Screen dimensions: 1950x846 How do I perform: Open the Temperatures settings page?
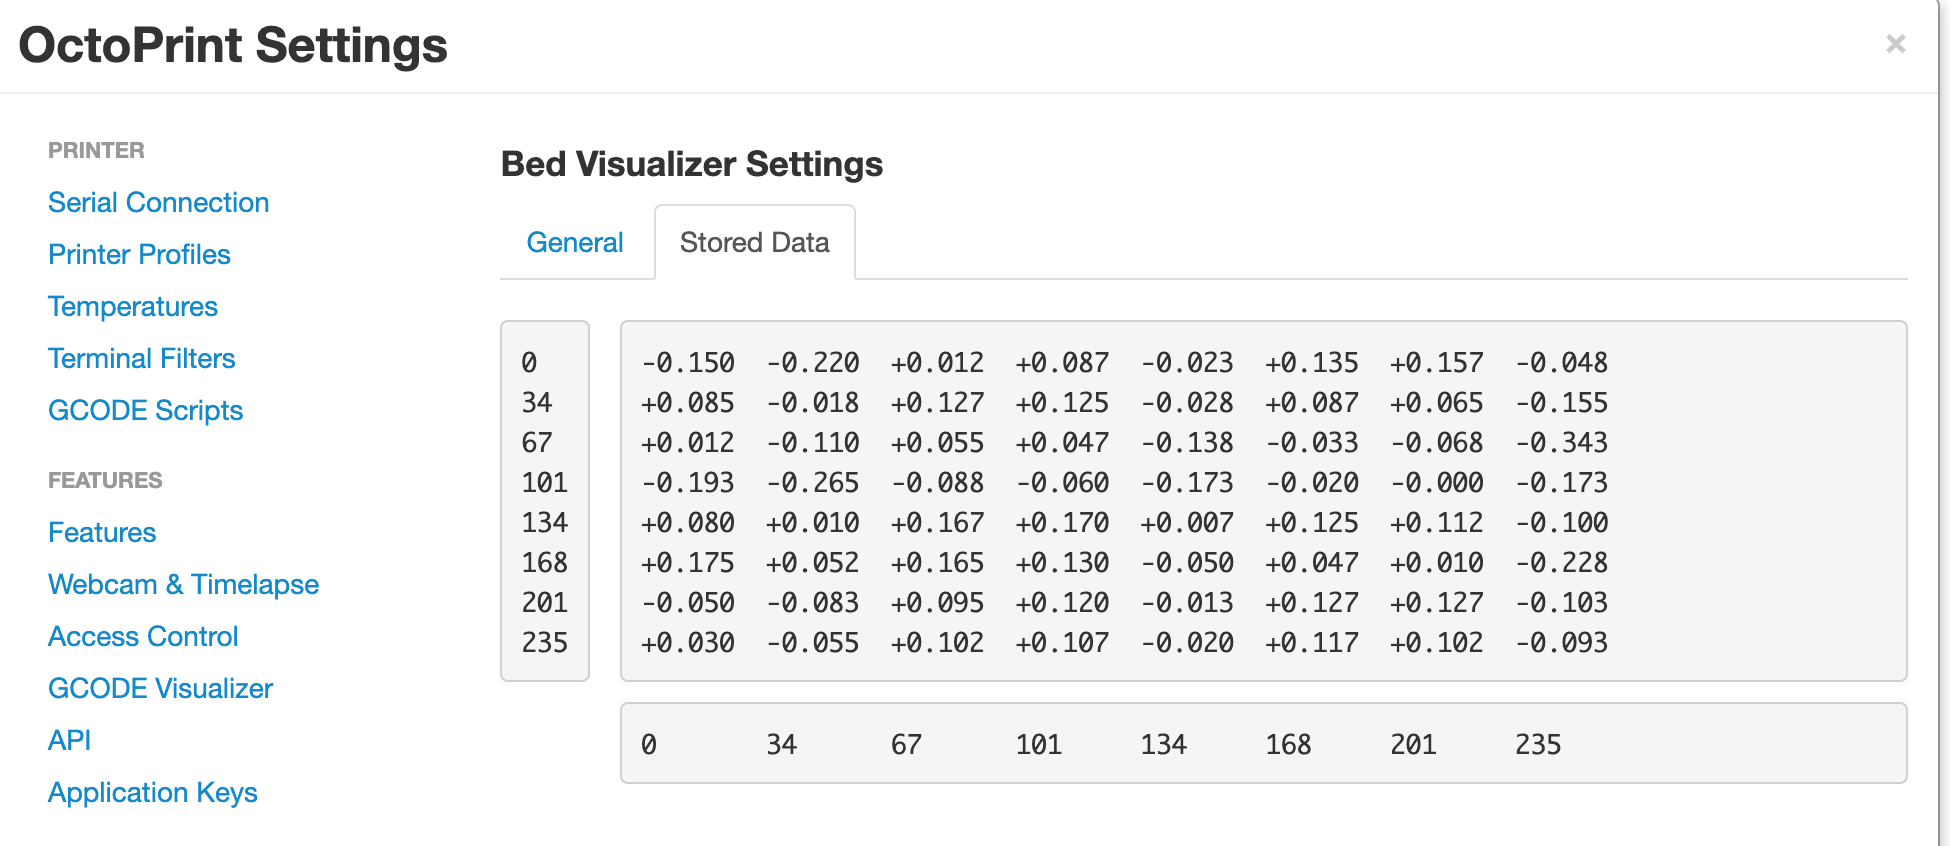(x=133, y=306)
